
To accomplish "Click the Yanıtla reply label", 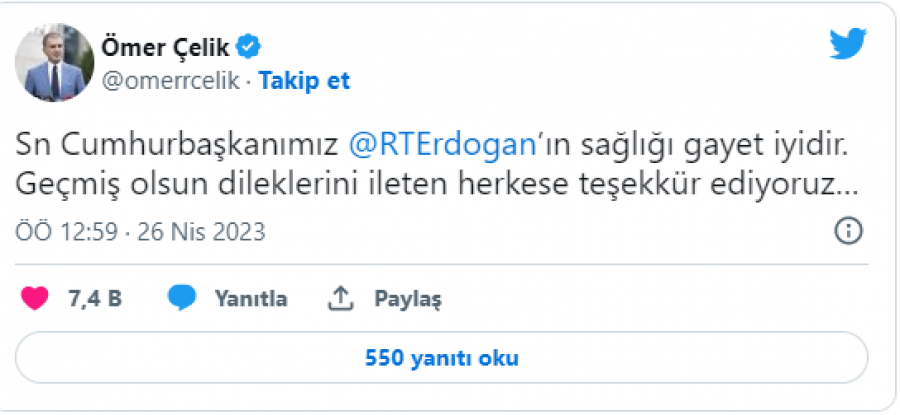I will coord(251,298).
